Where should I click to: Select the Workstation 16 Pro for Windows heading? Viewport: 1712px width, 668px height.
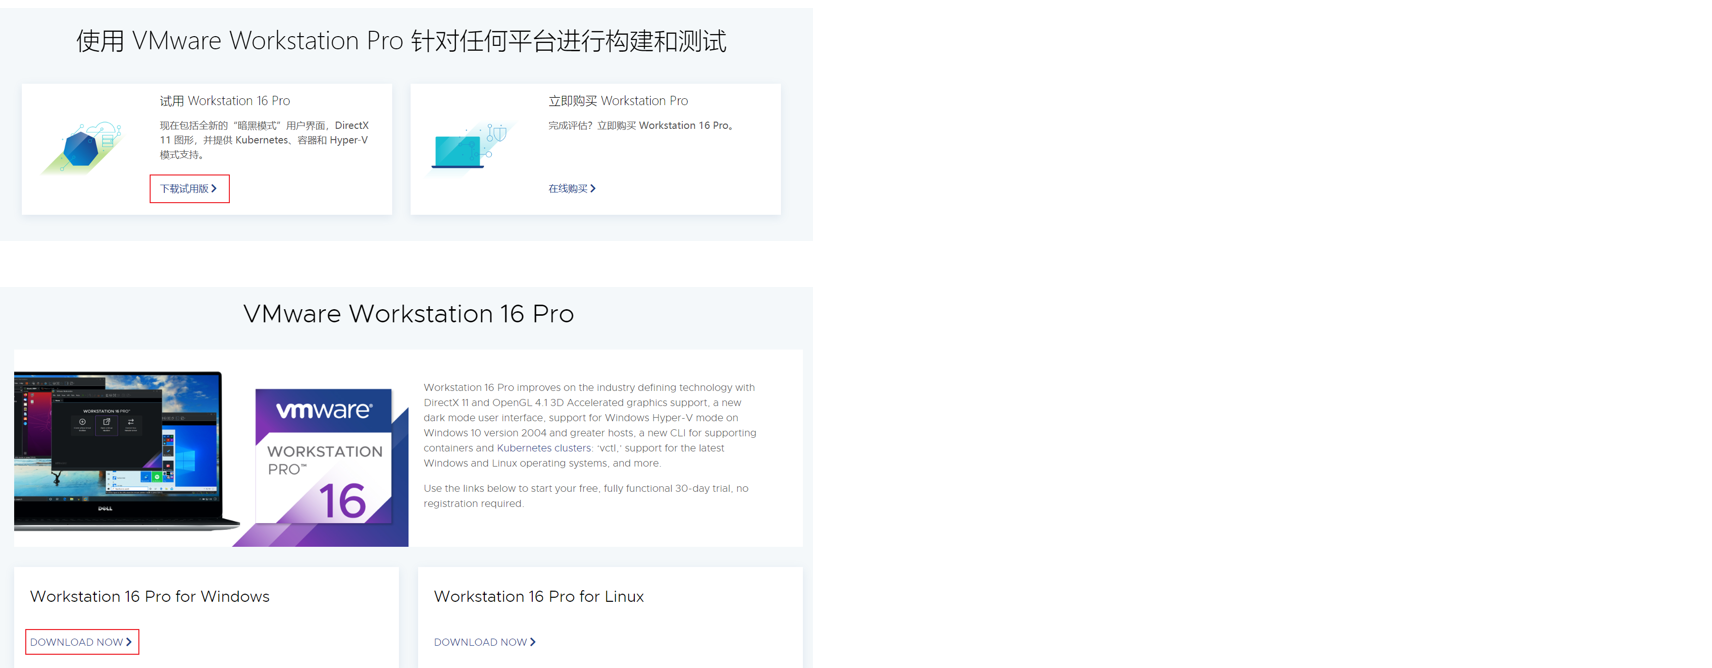(150, 597)
